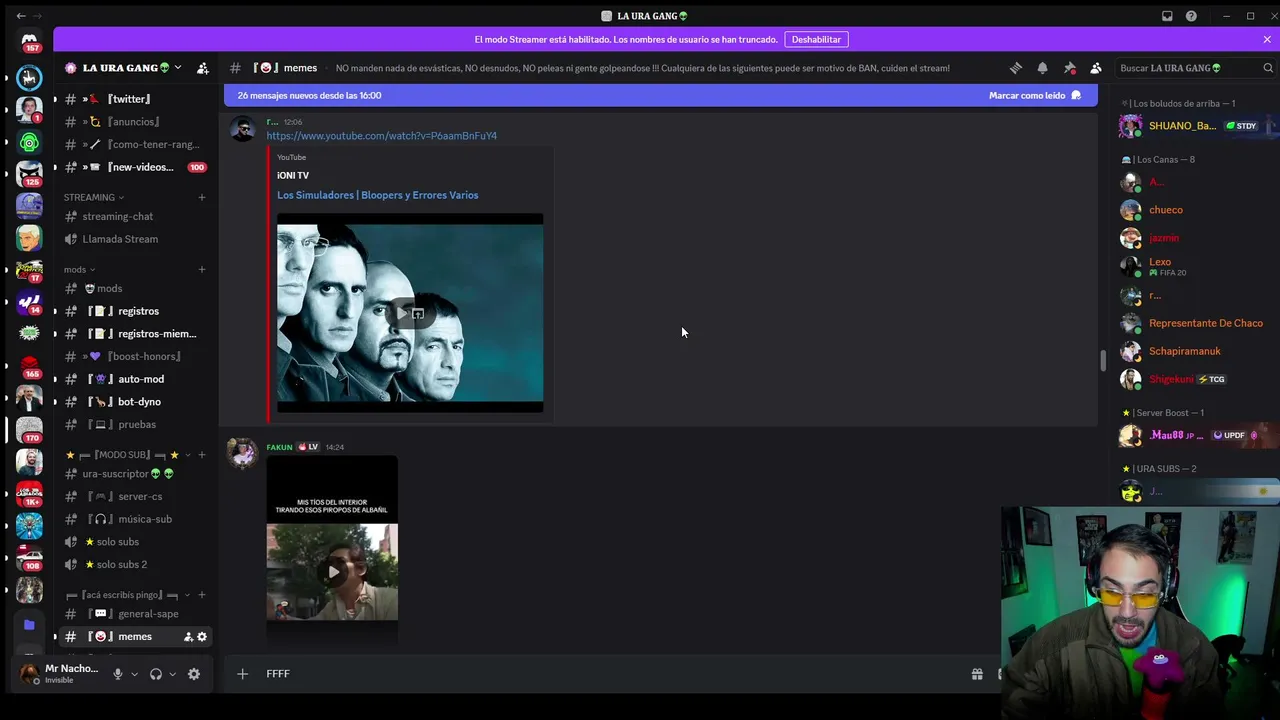Add channel to MODO SUB category
Image resolution: width=1280 pixels, height=720 pixels.
[x=202, y=455]
